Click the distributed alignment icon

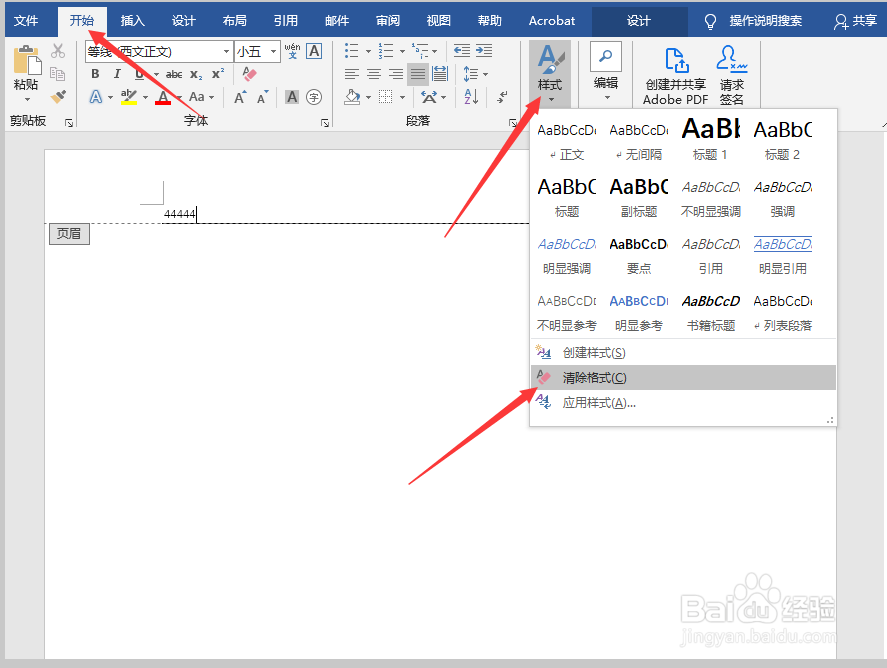coord(440,74)
